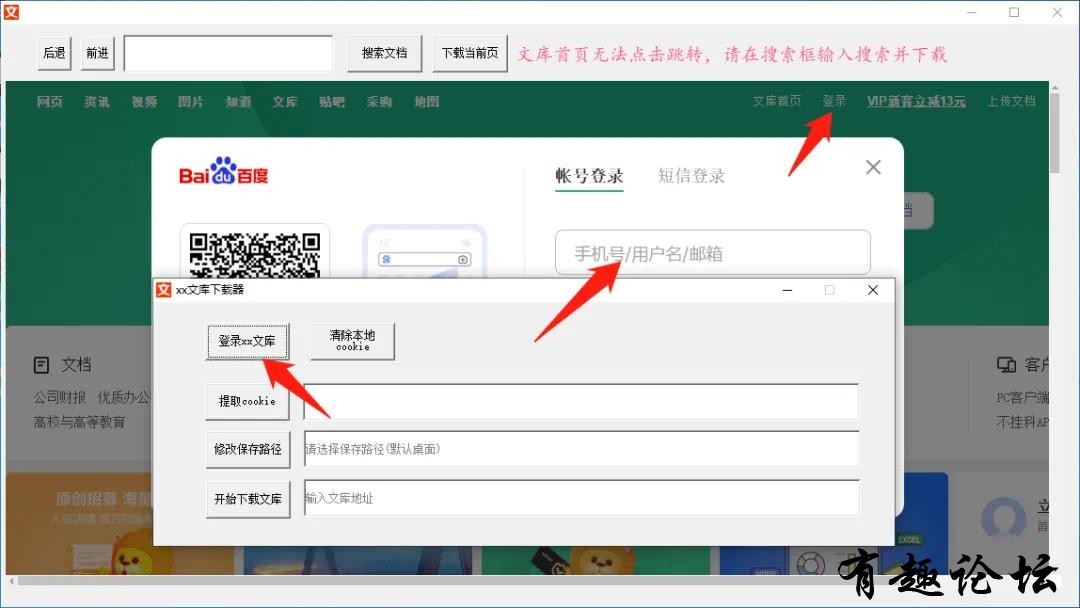1080x608 pixels.
Task: Focus the search box in the top toolbar
Action: 228,53
